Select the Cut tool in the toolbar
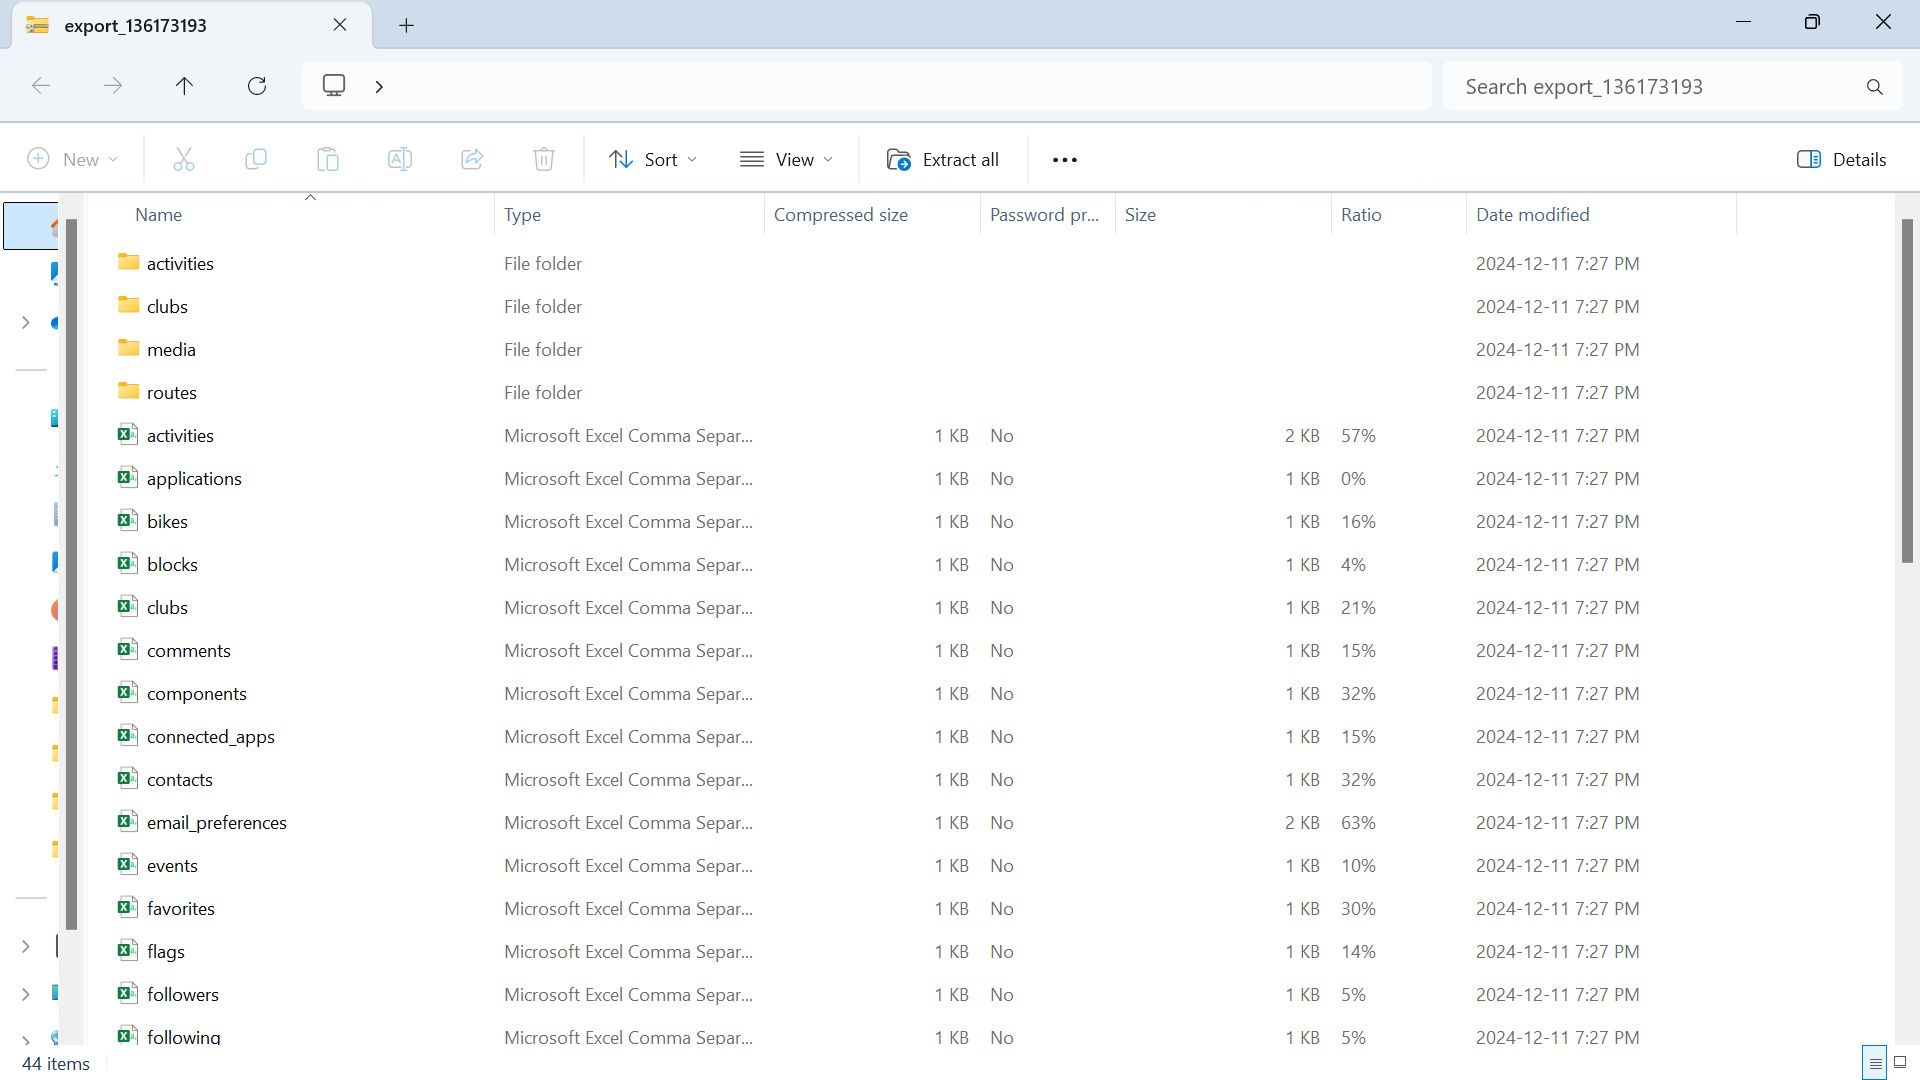The image size is (1920, 1080). 184,159
